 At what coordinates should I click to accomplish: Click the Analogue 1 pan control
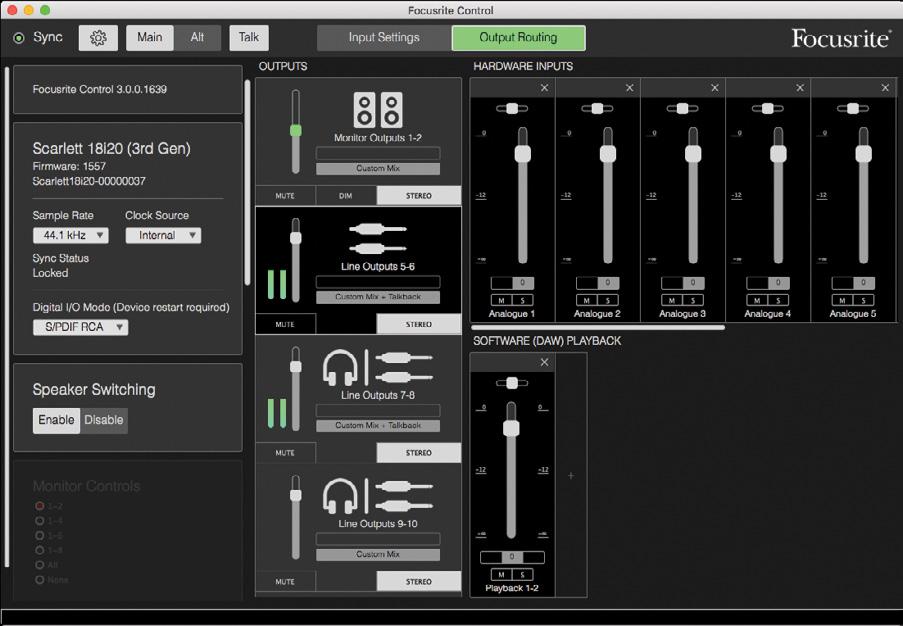coord(512,108)
